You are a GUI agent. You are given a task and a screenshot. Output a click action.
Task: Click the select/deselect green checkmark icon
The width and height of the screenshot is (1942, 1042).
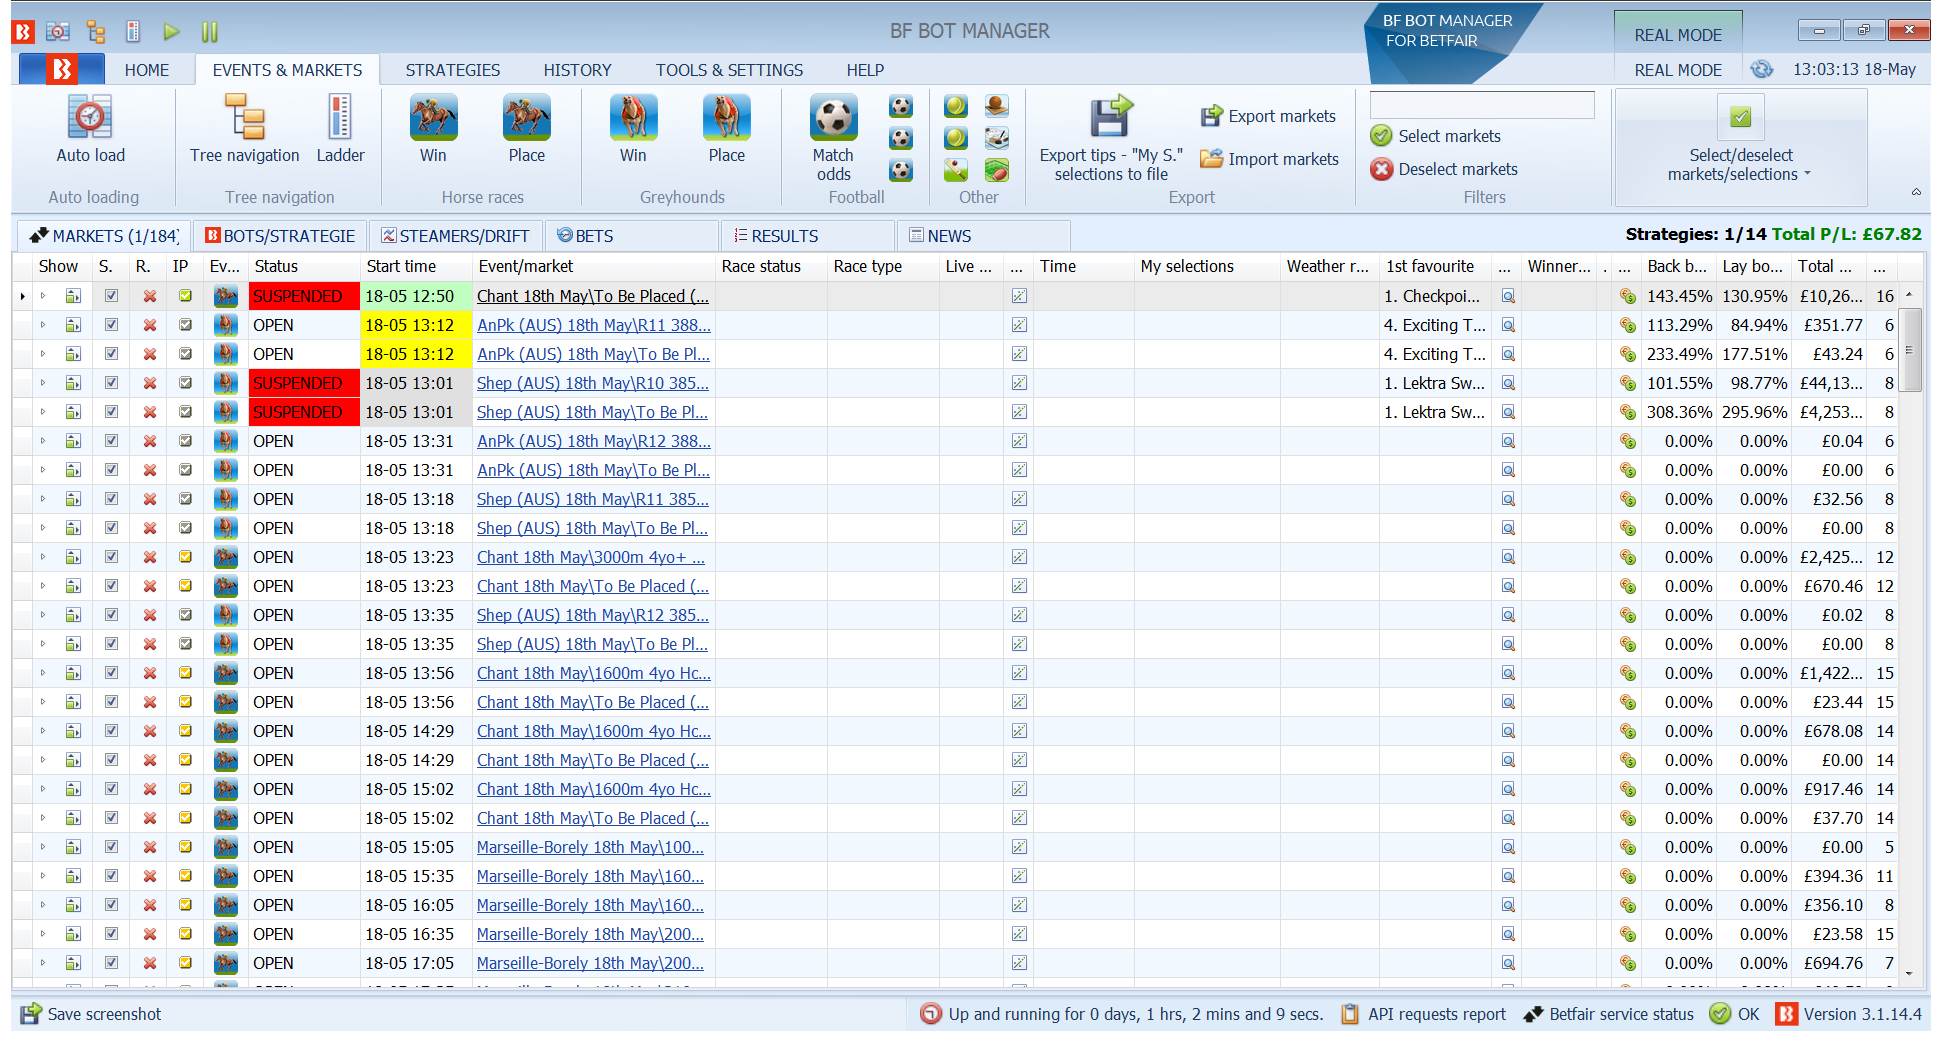point(1740,117)
